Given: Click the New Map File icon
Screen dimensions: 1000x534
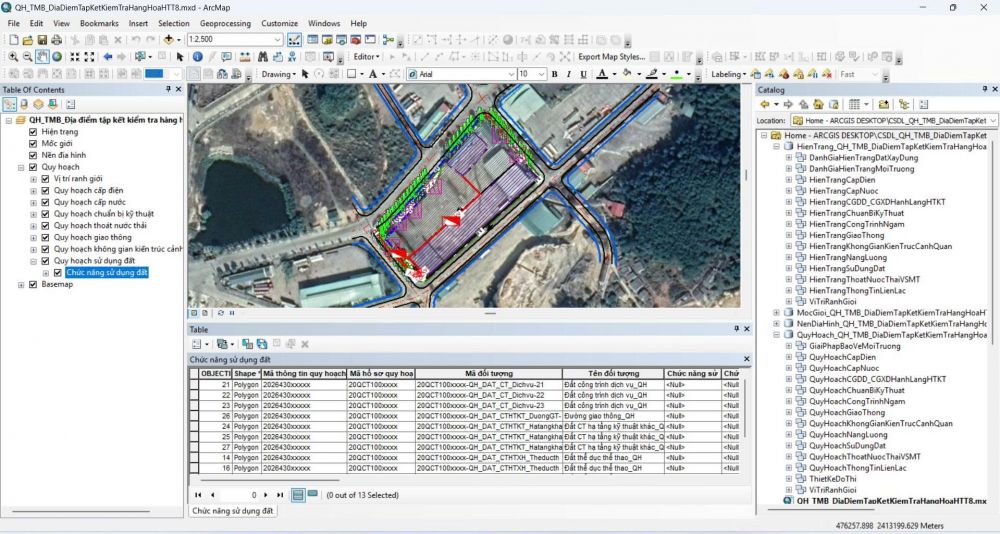Looking at the screenshot, I should [13, 40].
